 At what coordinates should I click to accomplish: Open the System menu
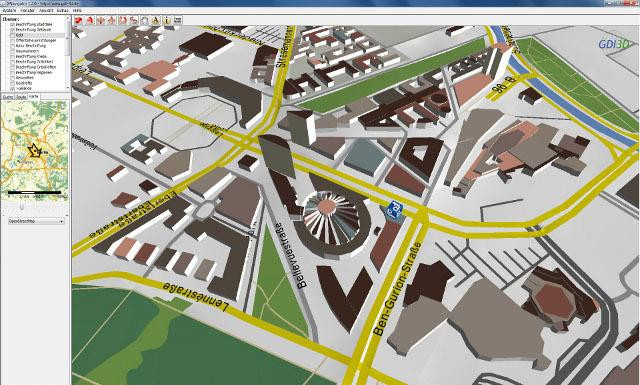(9, 10)
